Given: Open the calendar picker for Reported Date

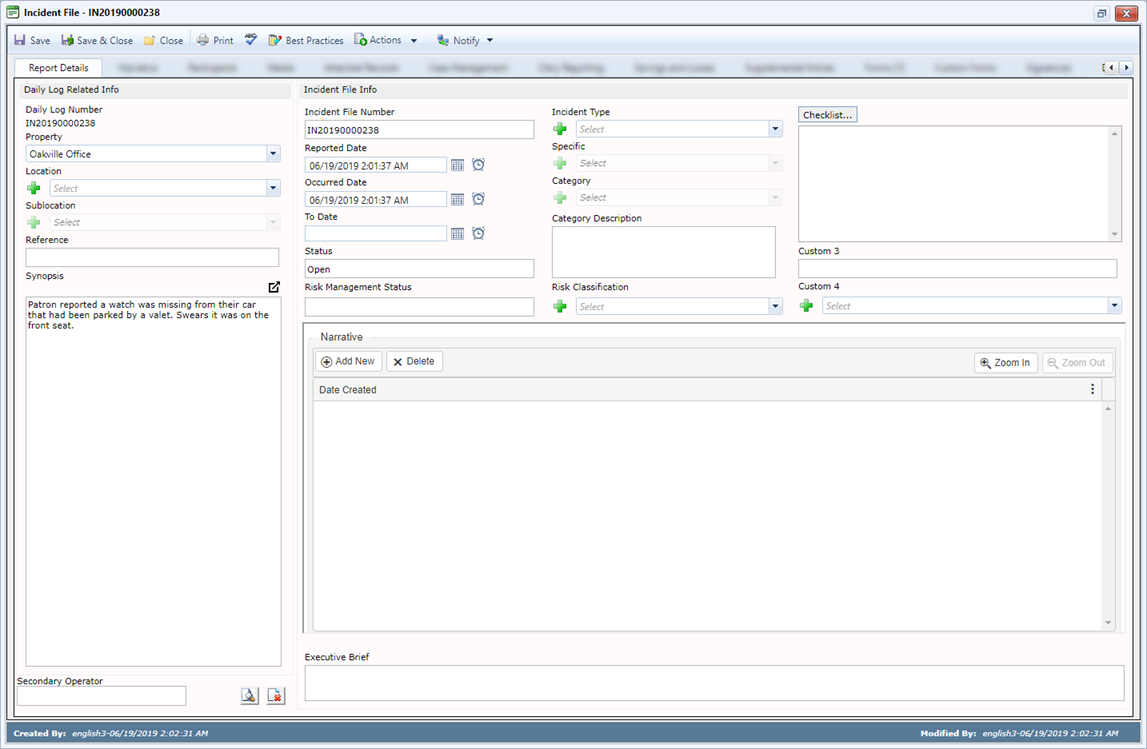Looking at the screenshot, I should click(x=457, y=165).
